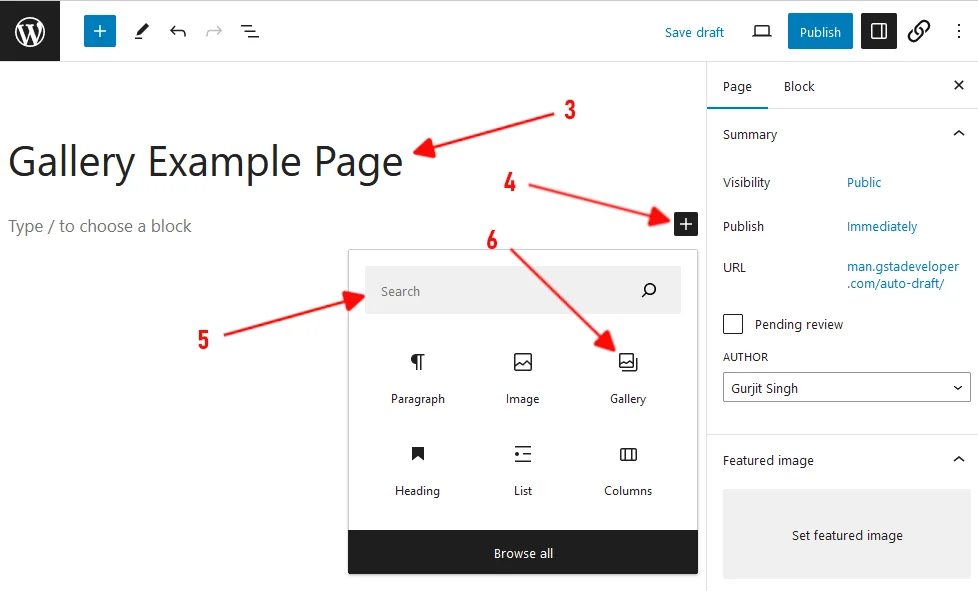978x591 pixels.
Task: Click the Publish button
Action: tap(820, 32)
